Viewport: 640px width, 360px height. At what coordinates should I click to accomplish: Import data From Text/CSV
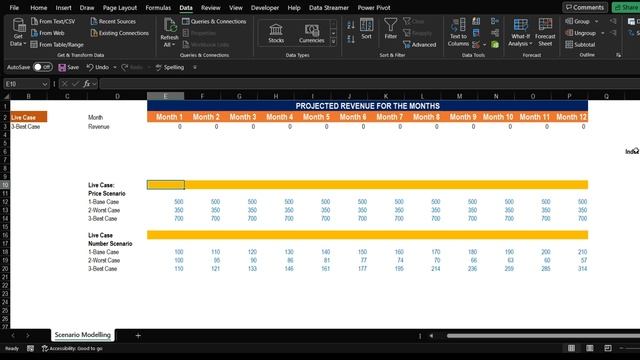tap(53, 21)
